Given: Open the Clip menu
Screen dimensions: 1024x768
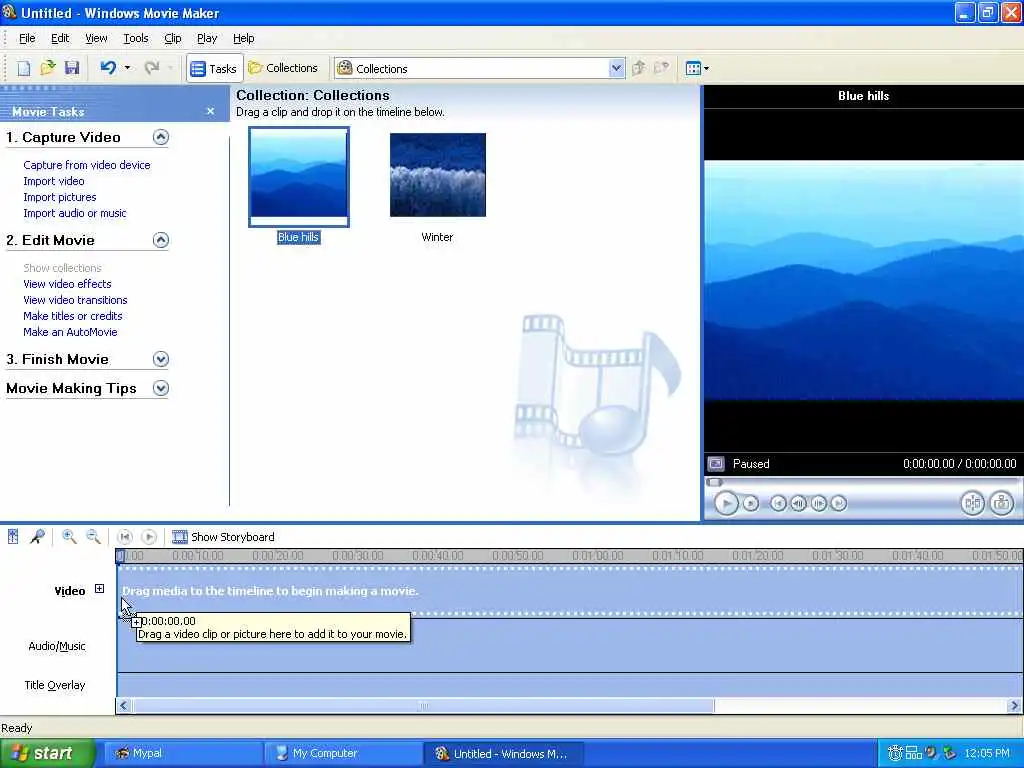Looking at the screenshot, I should click(172, 39).
